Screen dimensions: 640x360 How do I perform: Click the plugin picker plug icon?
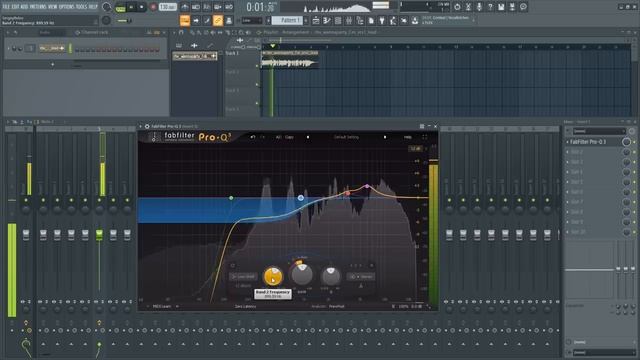(382, 20)
